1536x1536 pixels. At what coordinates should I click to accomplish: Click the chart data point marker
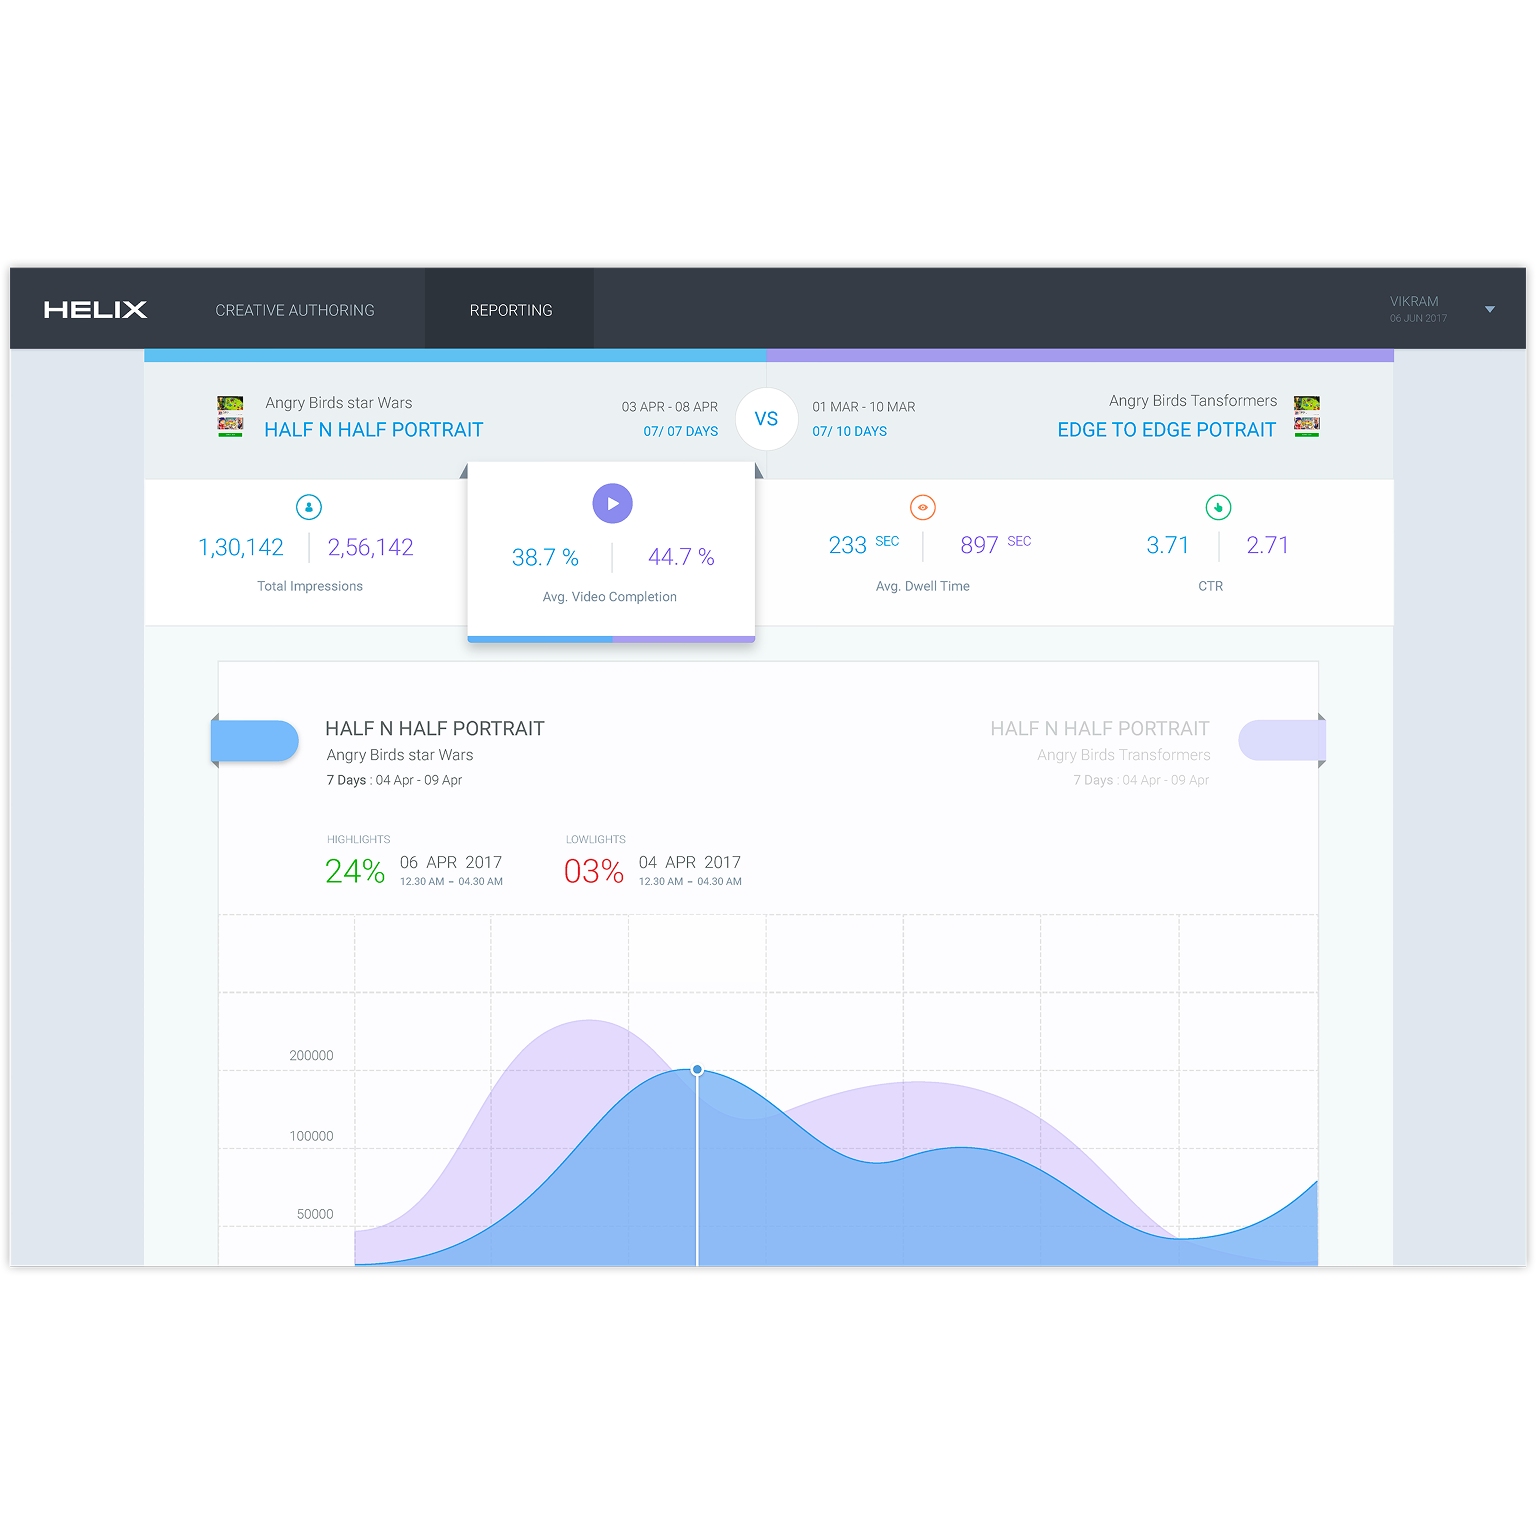697,1070
